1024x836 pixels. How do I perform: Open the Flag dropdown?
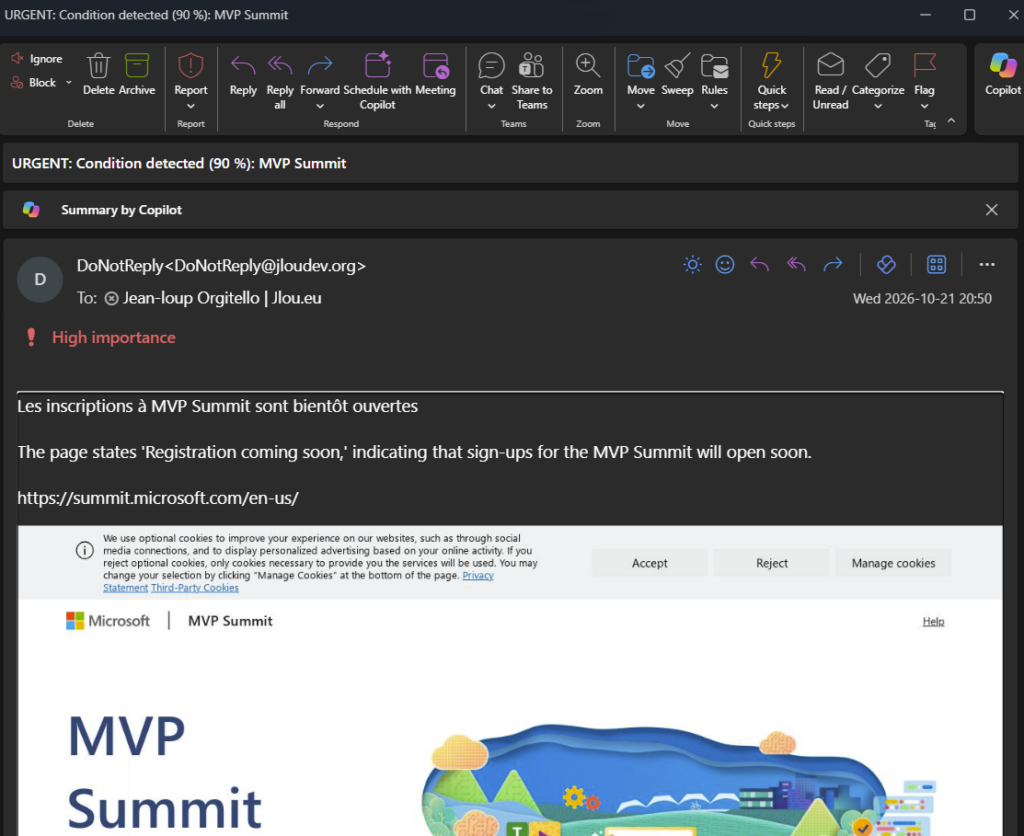point(924,106)
